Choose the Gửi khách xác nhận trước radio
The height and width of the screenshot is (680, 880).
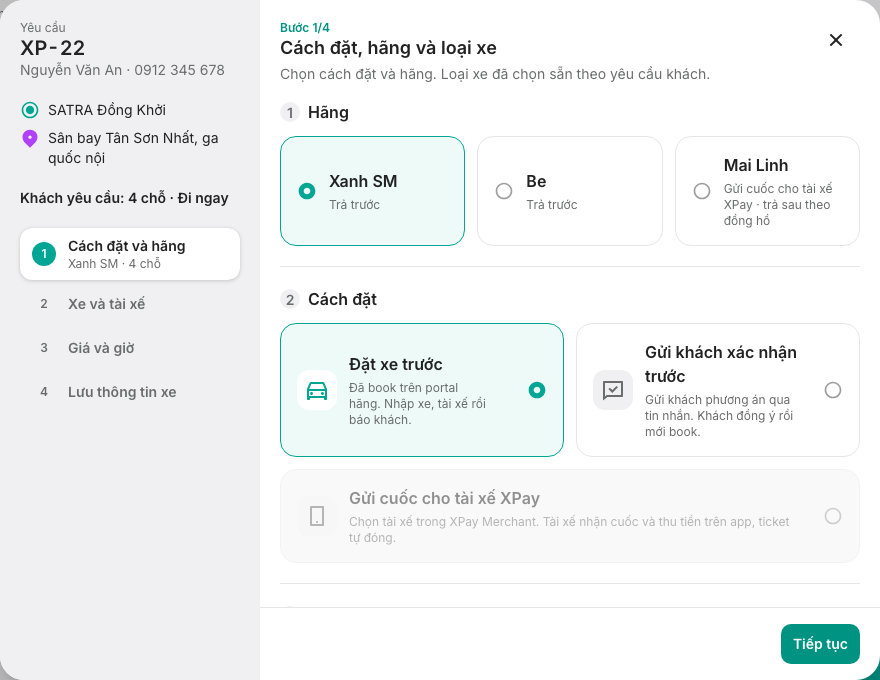point(833,390)
